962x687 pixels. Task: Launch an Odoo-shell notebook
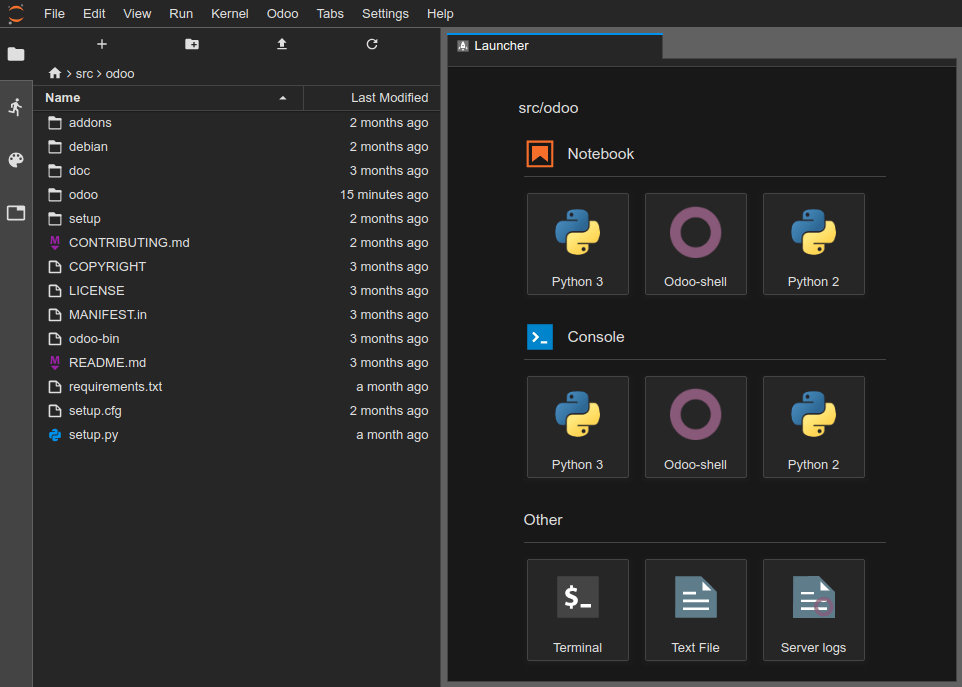coord(695,244)
